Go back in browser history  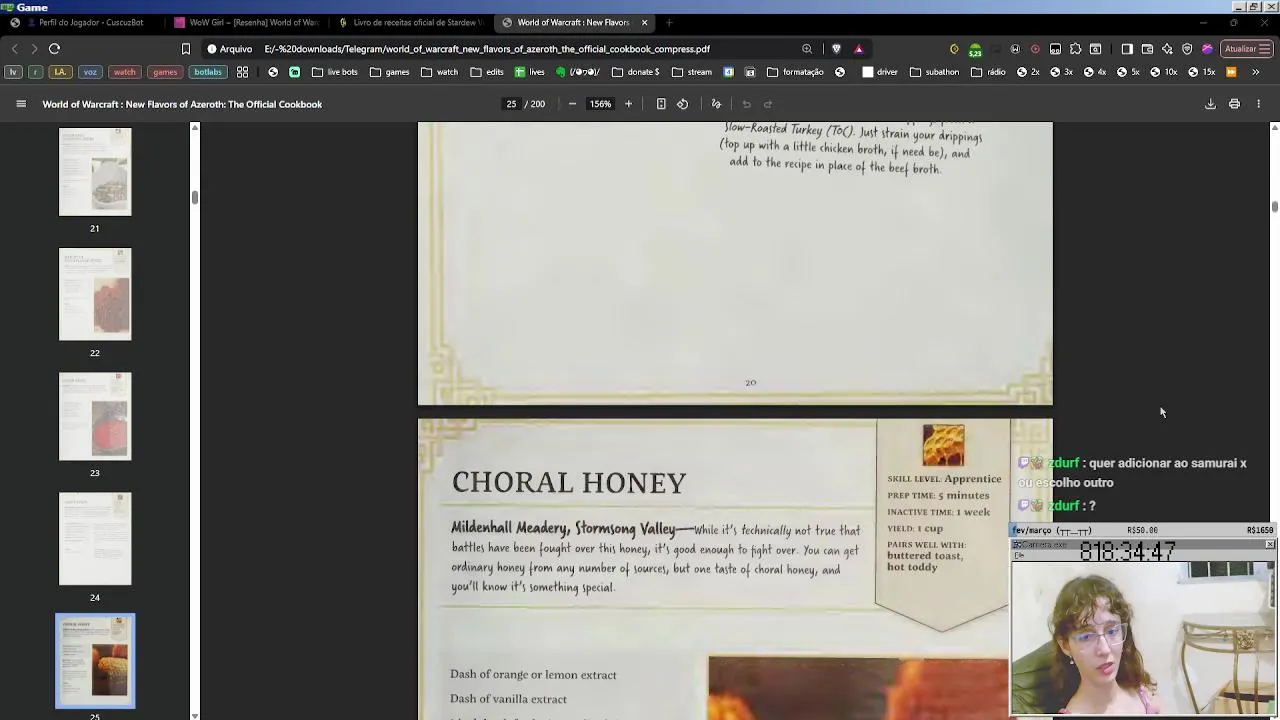(x=14, y=48)
